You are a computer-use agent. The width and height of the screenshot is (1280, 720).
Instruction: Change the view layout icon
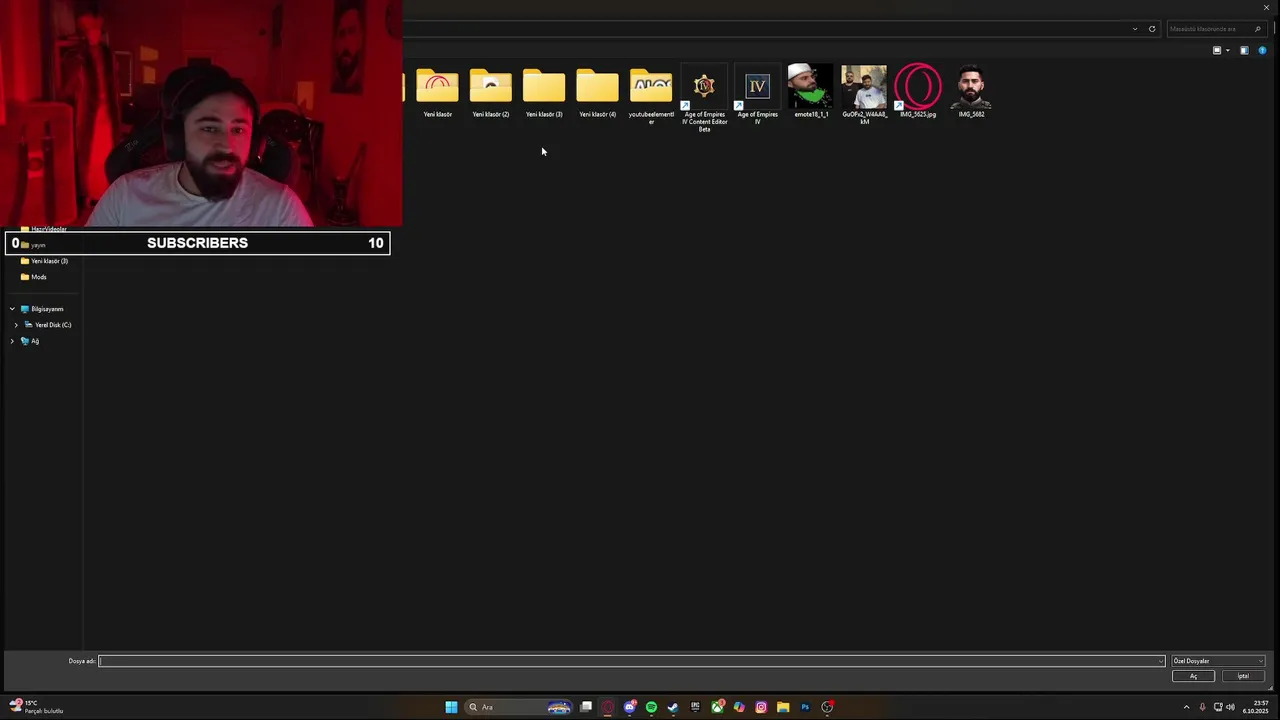coord(1217,50)
